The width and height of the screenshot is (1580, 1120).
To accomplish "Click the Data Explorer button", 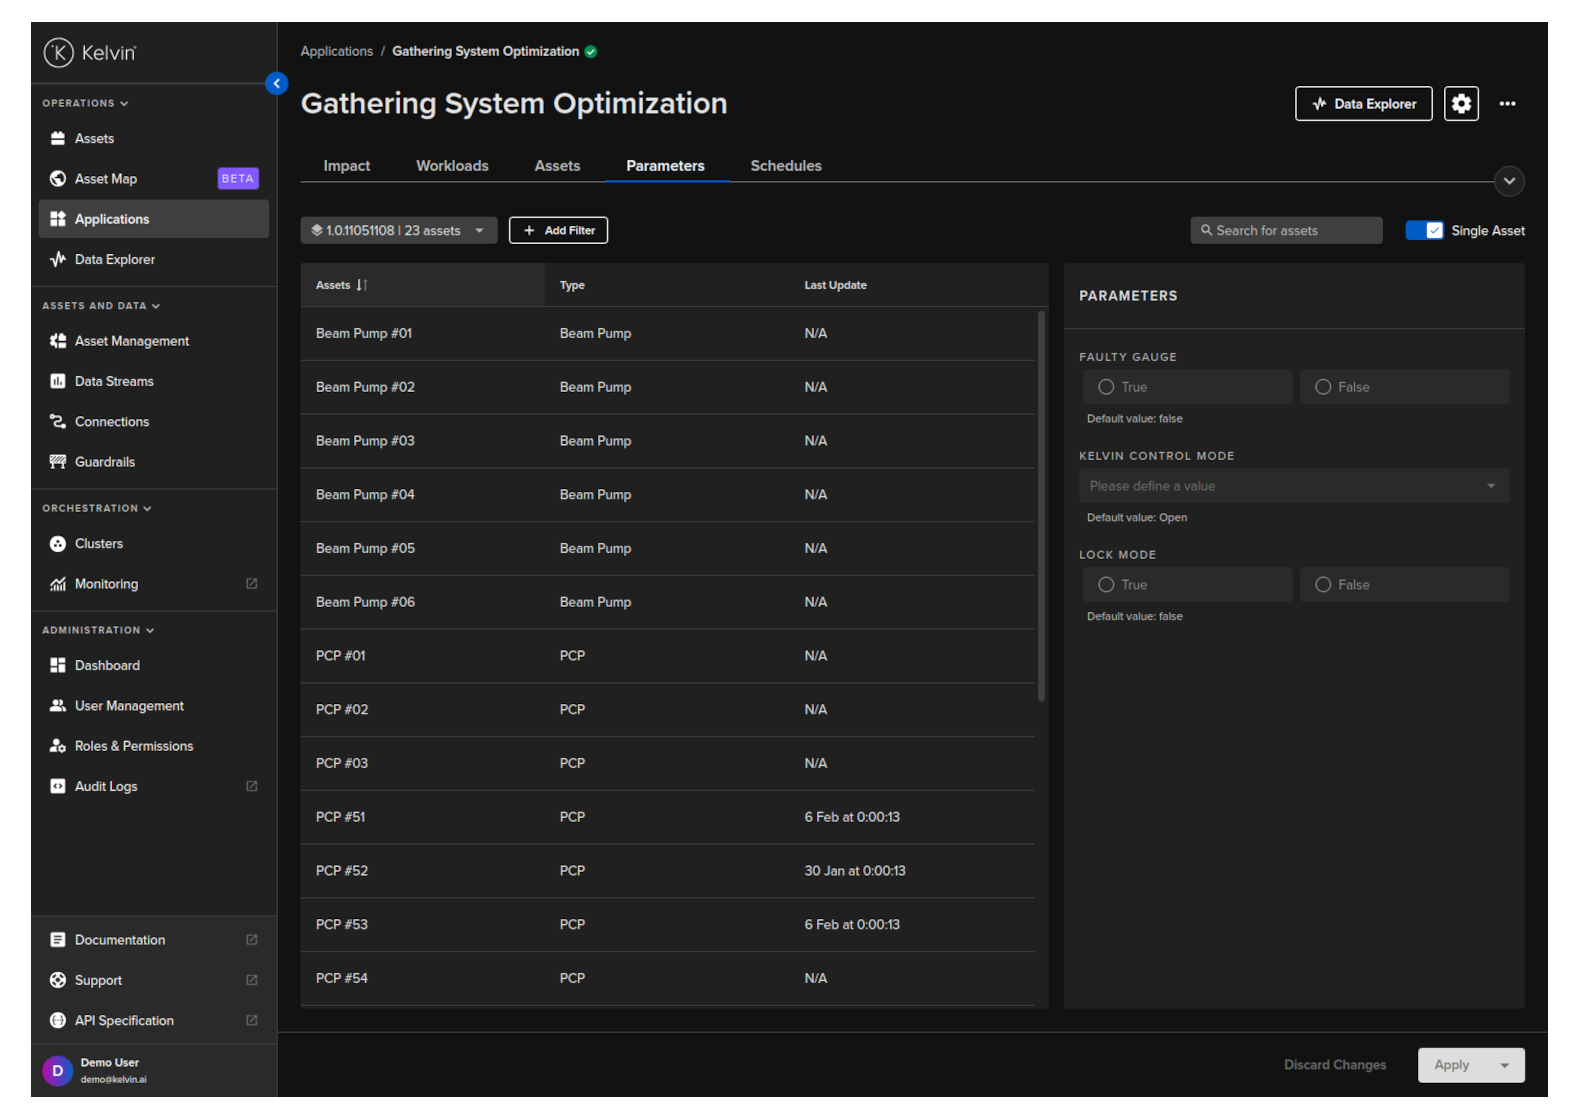I will click(1363, 104).
